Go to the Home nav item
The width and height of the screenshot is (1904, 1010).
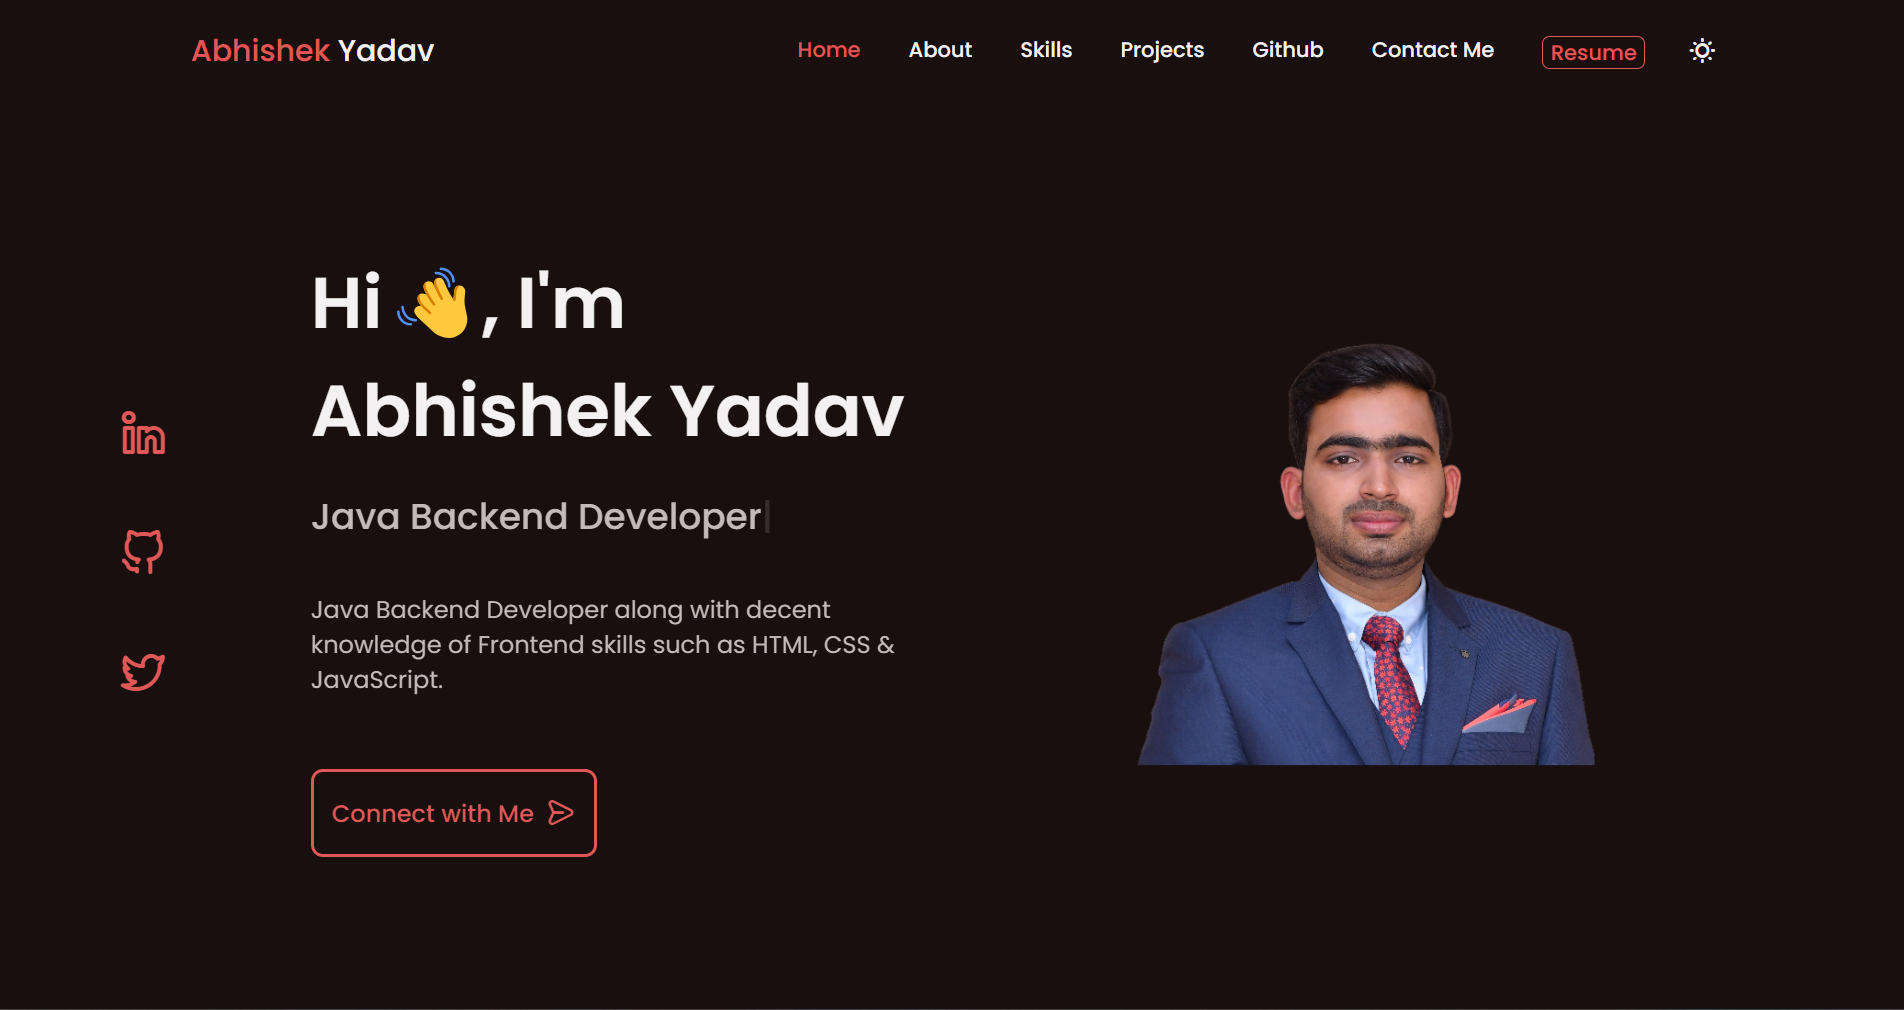pyautogui.click(x=829, y=50)
